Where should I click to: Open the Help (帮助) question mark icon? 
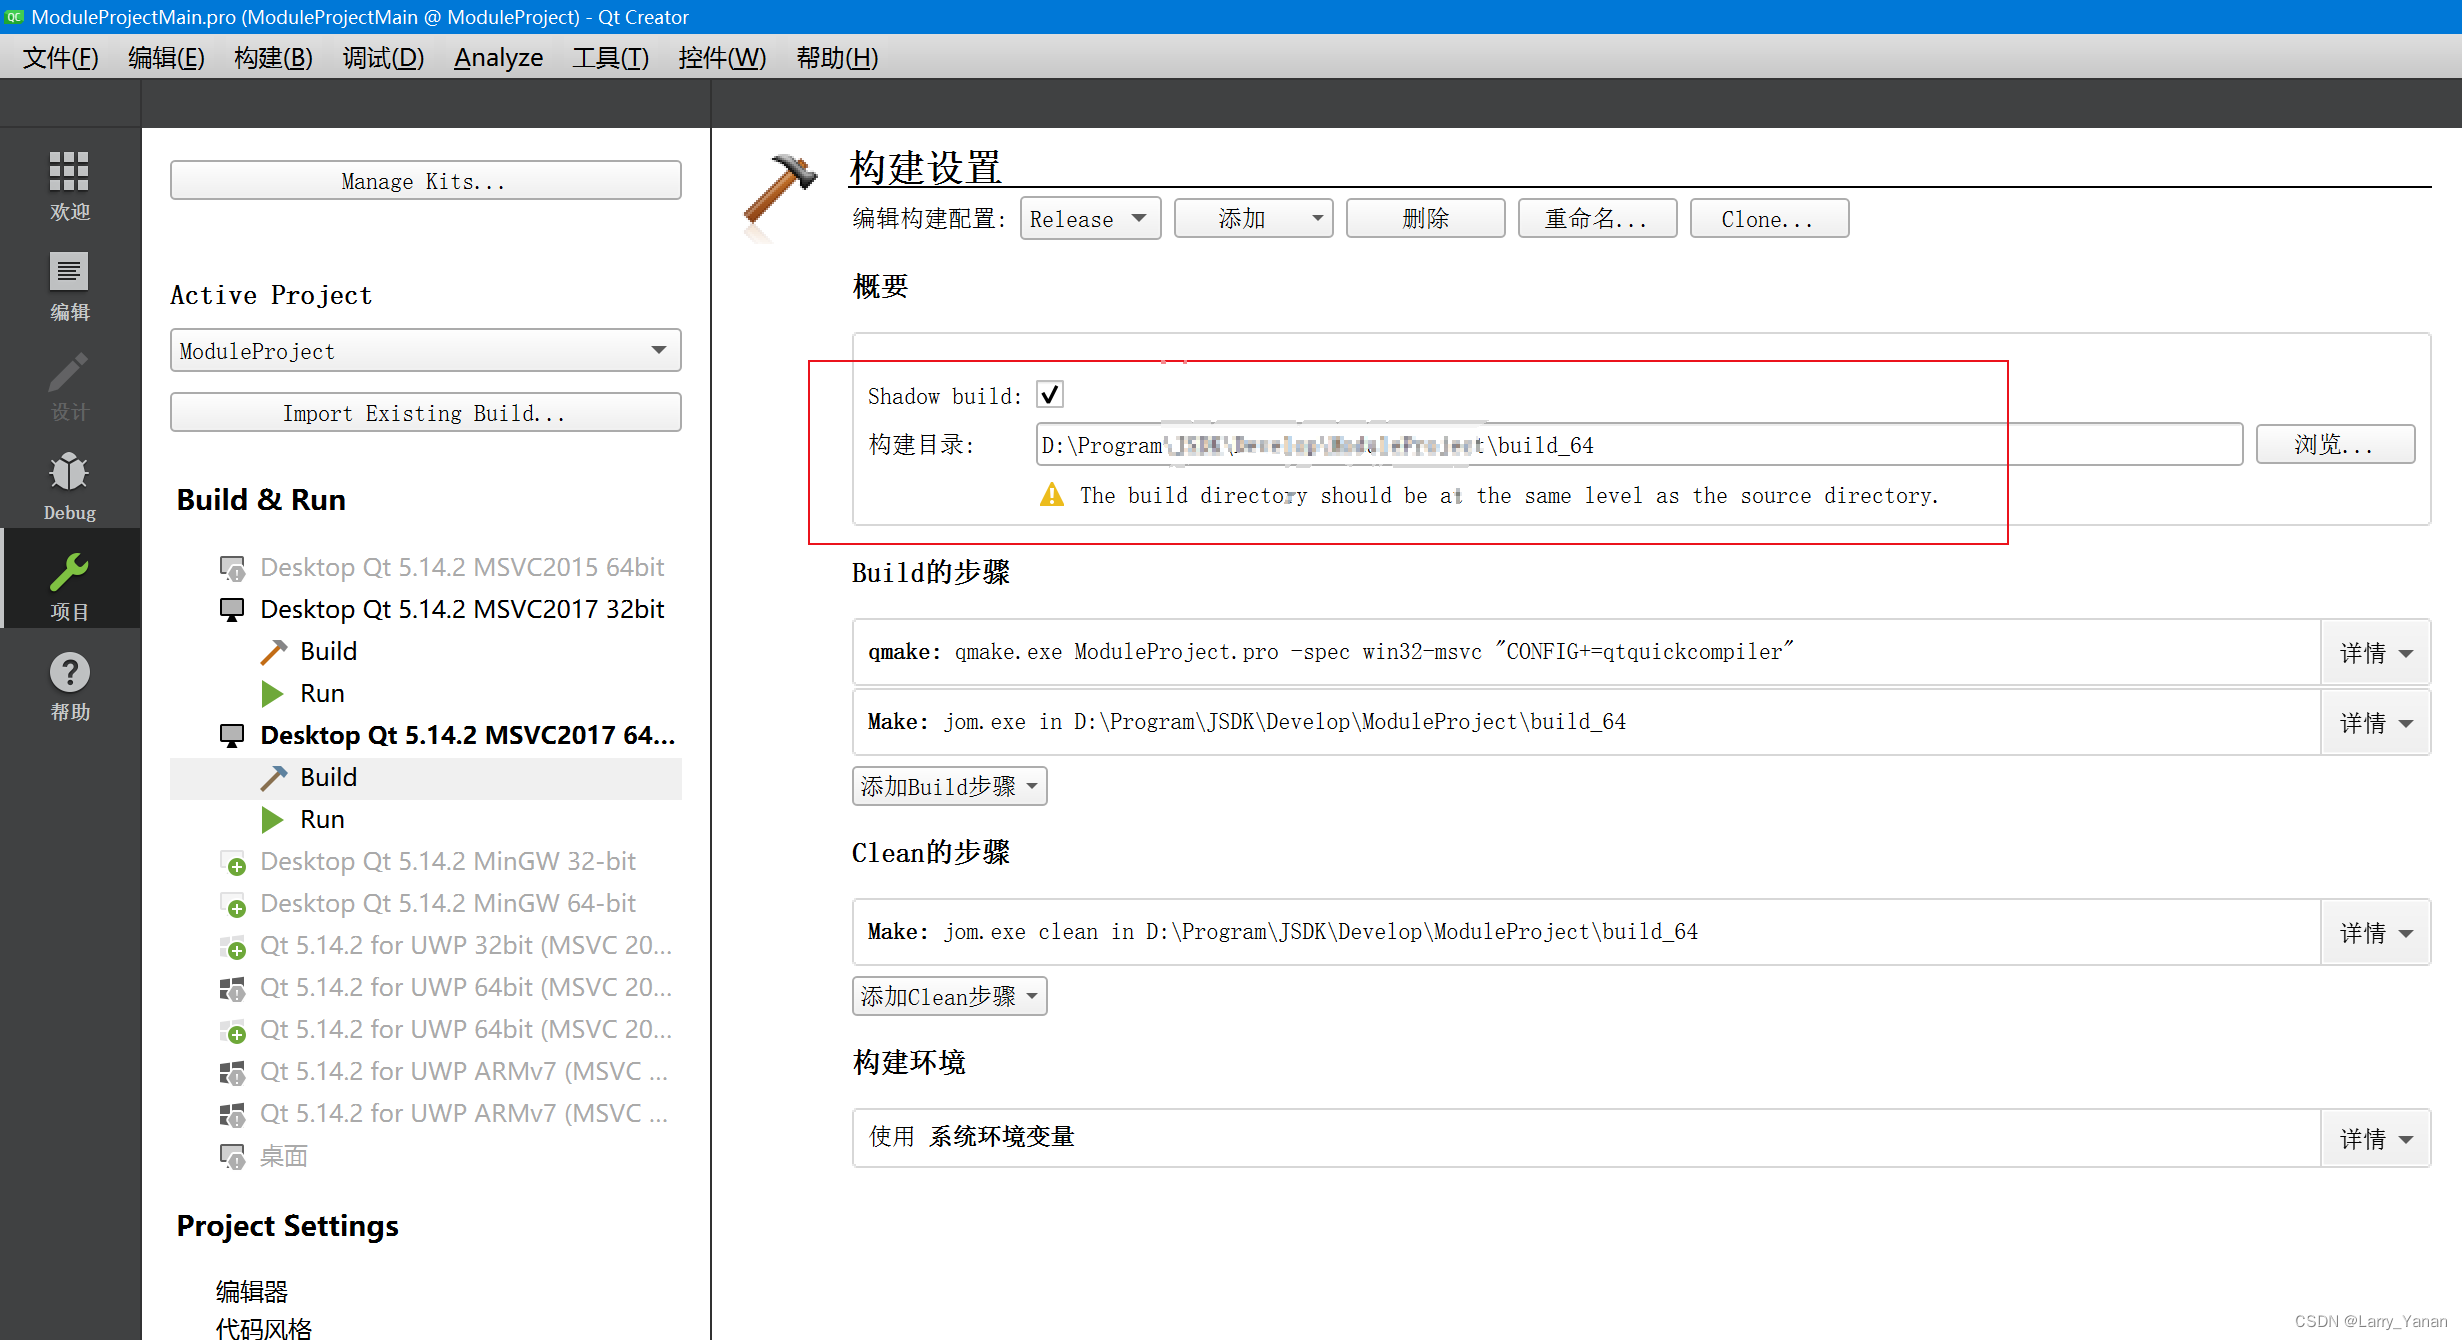coord(69,672)
